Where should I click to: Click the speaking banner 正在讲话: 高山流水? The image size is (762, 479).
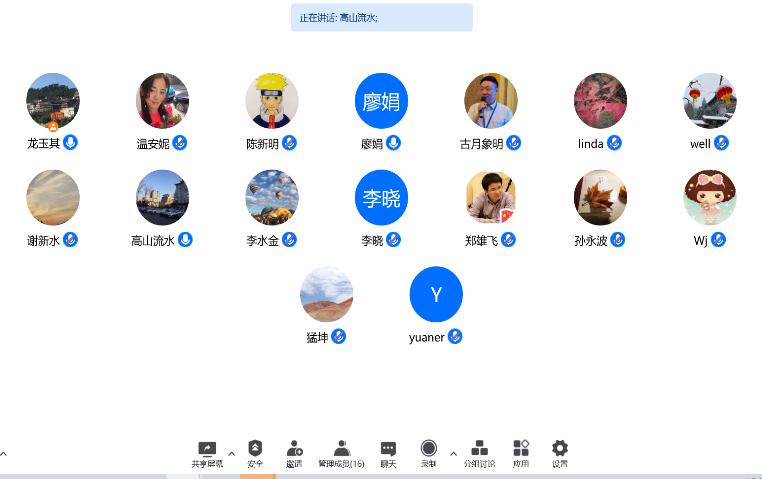point(382,17)
